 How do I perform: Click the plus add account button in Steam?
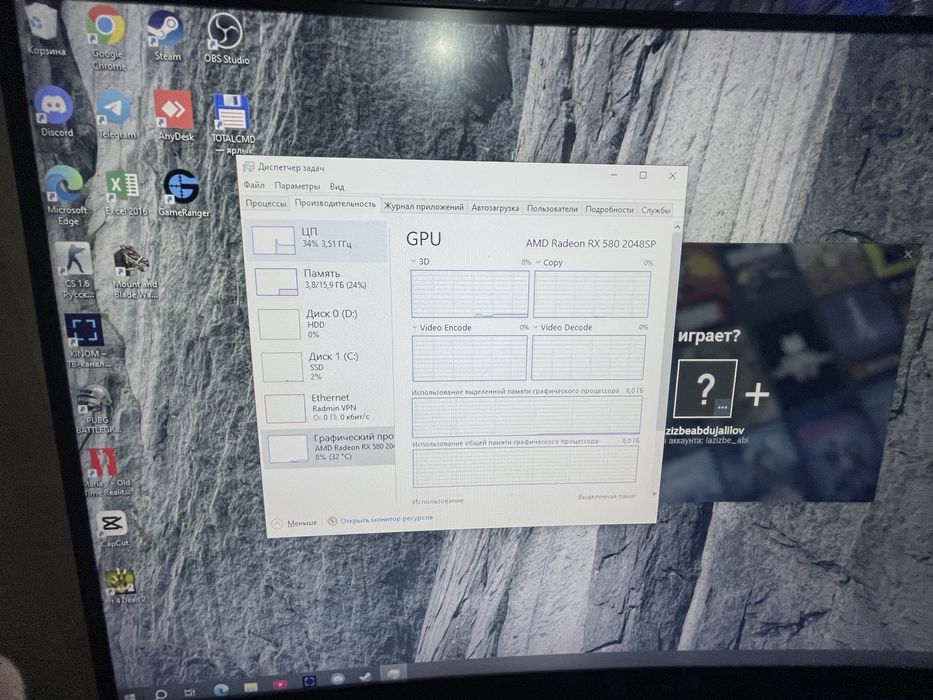(757, 394)
